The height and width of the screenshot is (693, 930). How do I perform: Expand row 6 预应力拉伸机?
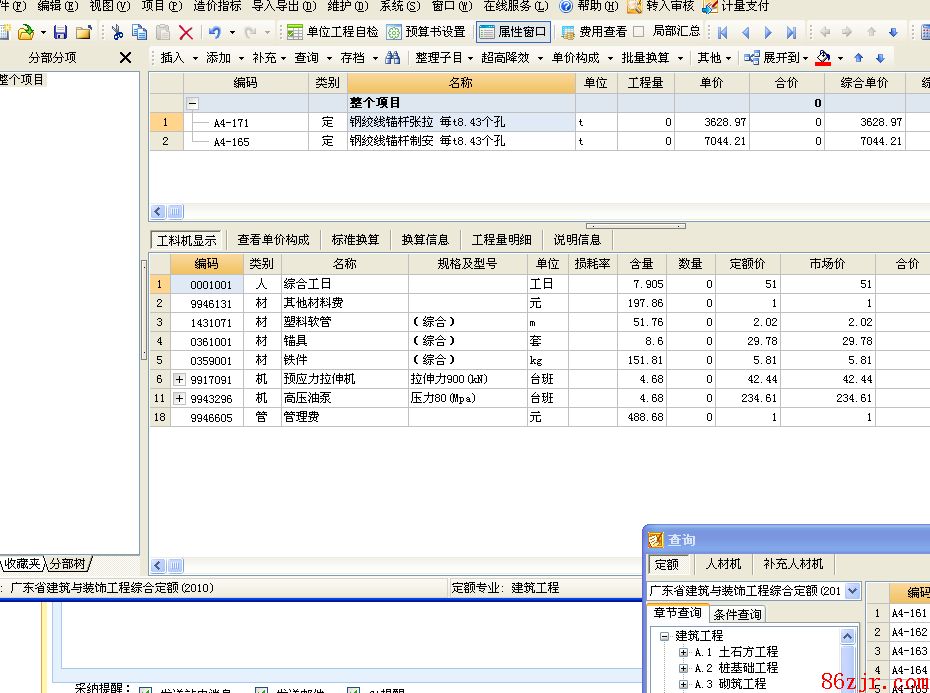(x=180, y=380)
